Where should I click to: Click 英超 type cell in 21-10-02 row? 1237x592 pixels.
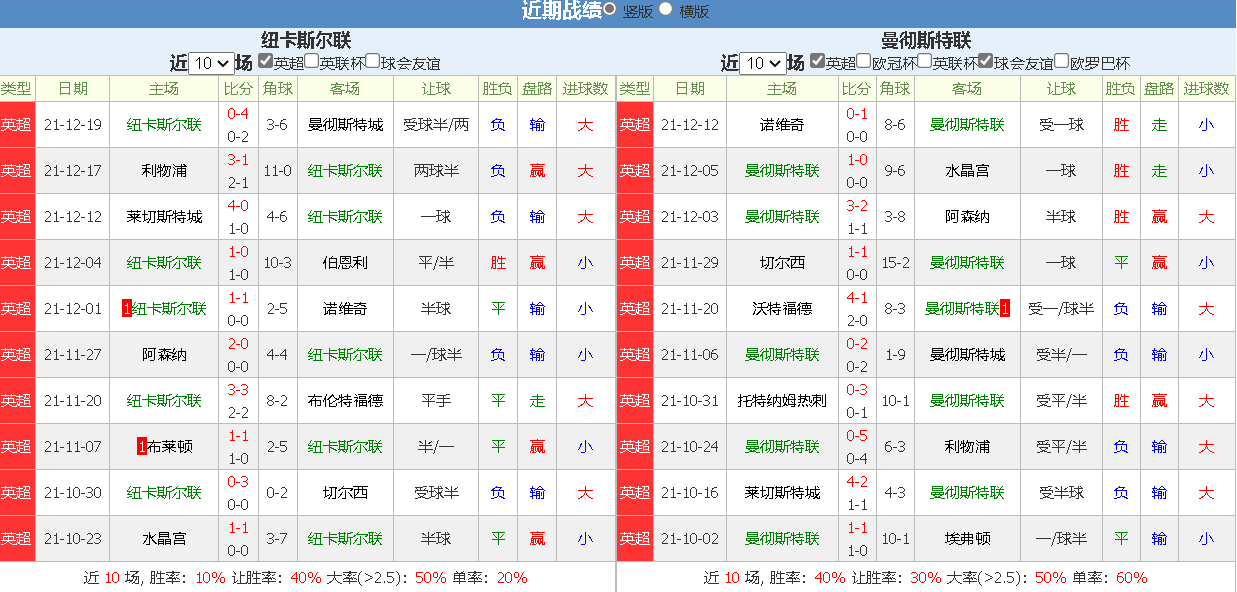635,539
